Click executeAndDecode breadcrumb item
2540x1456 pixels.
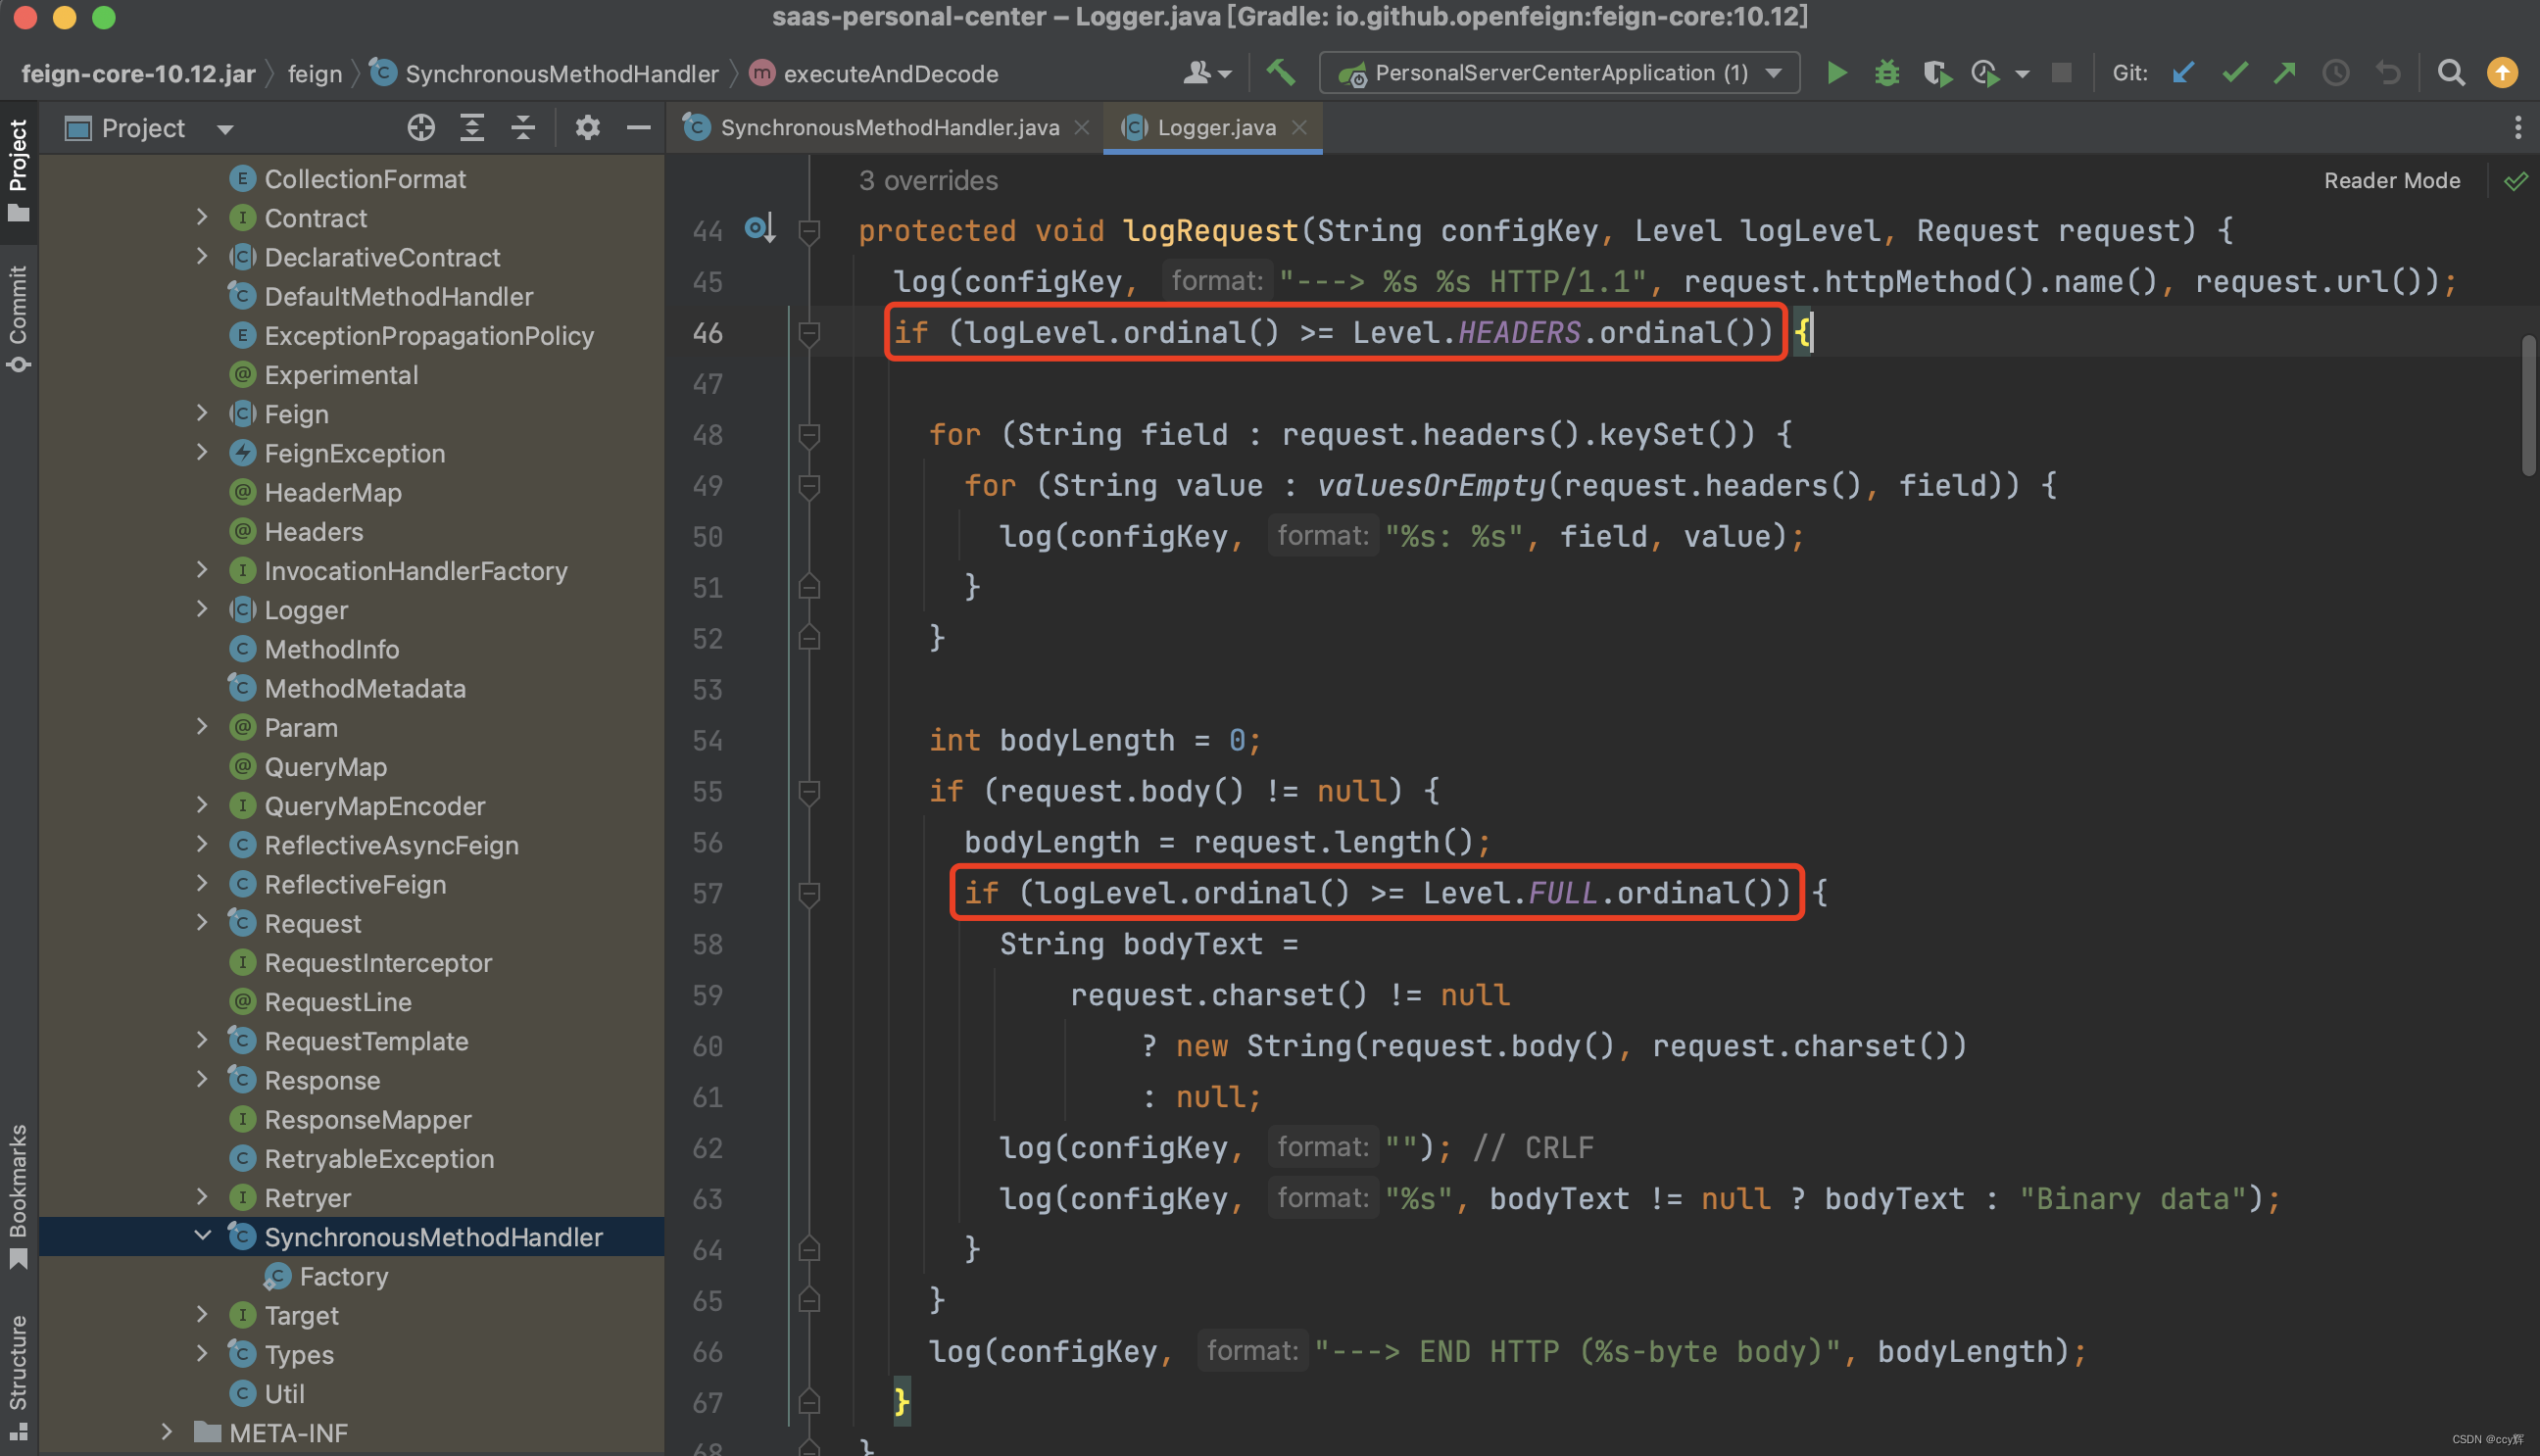coord(889,74)
